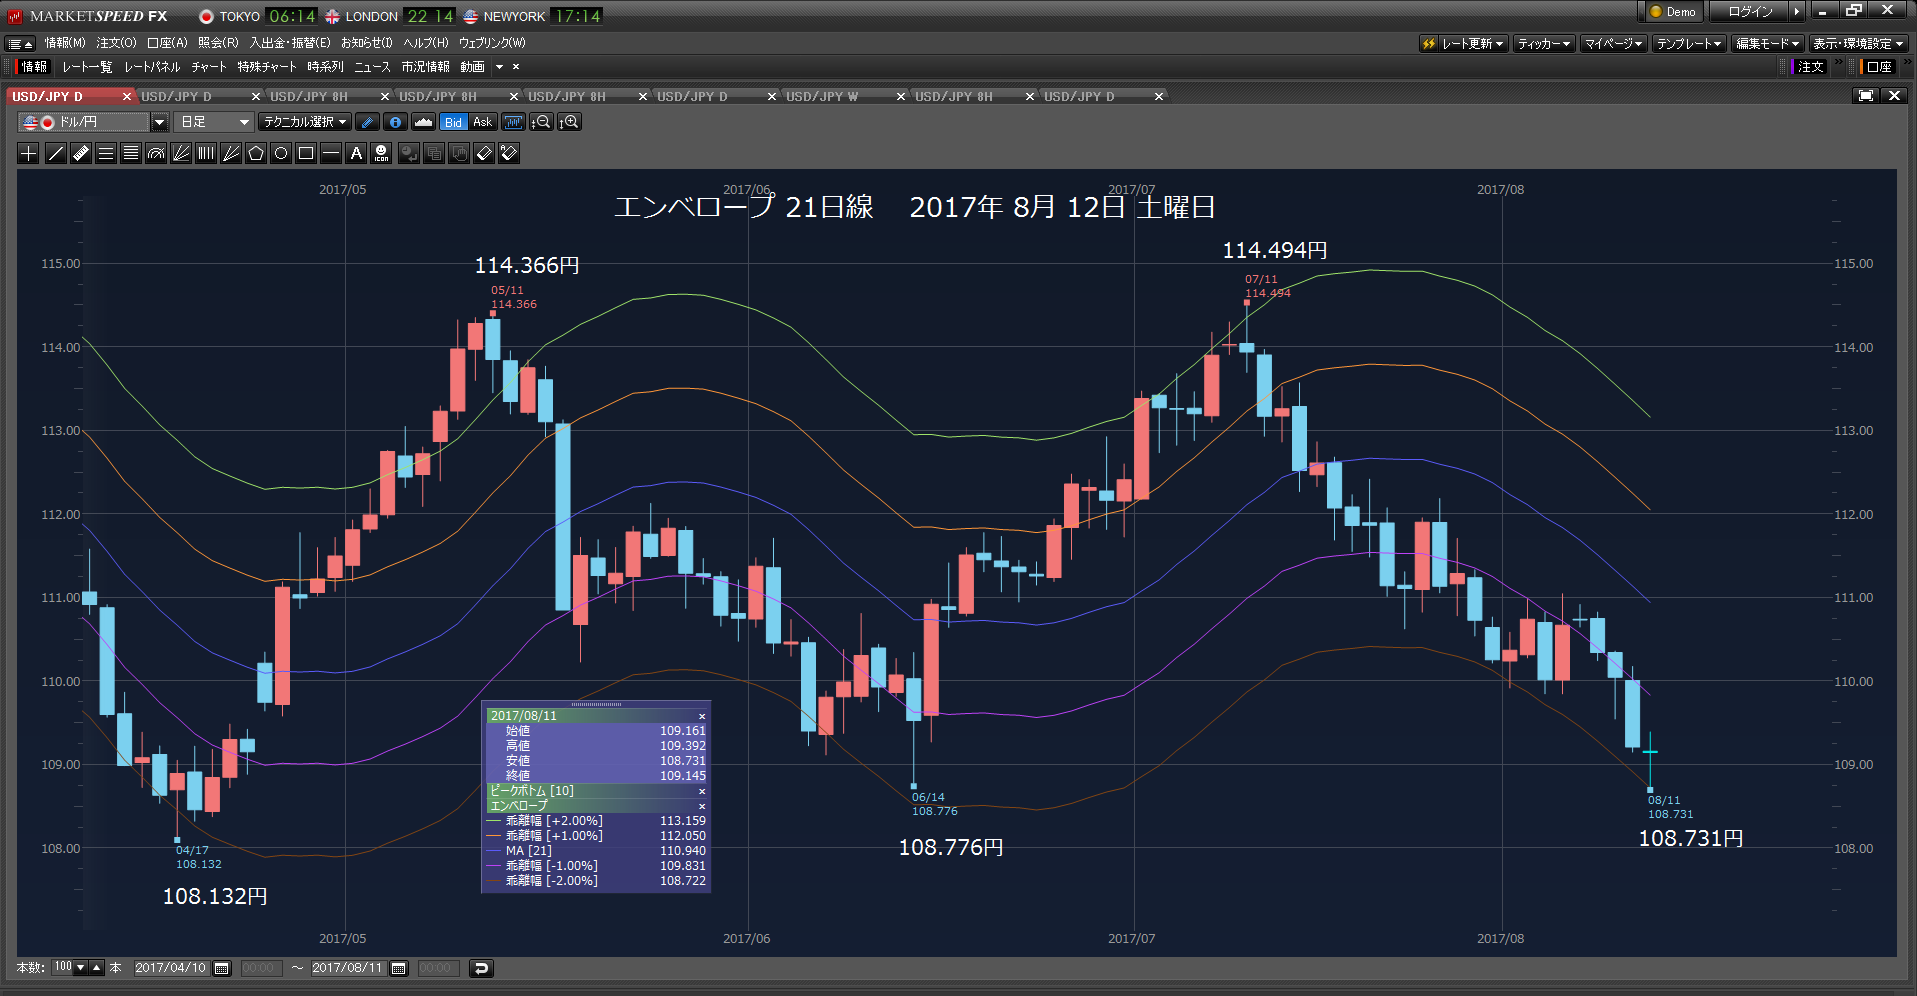Remove the ピークボトム [10] indicator
Image resolution: width=1917 pixels, height=996 pixels.
coord(701,791)
